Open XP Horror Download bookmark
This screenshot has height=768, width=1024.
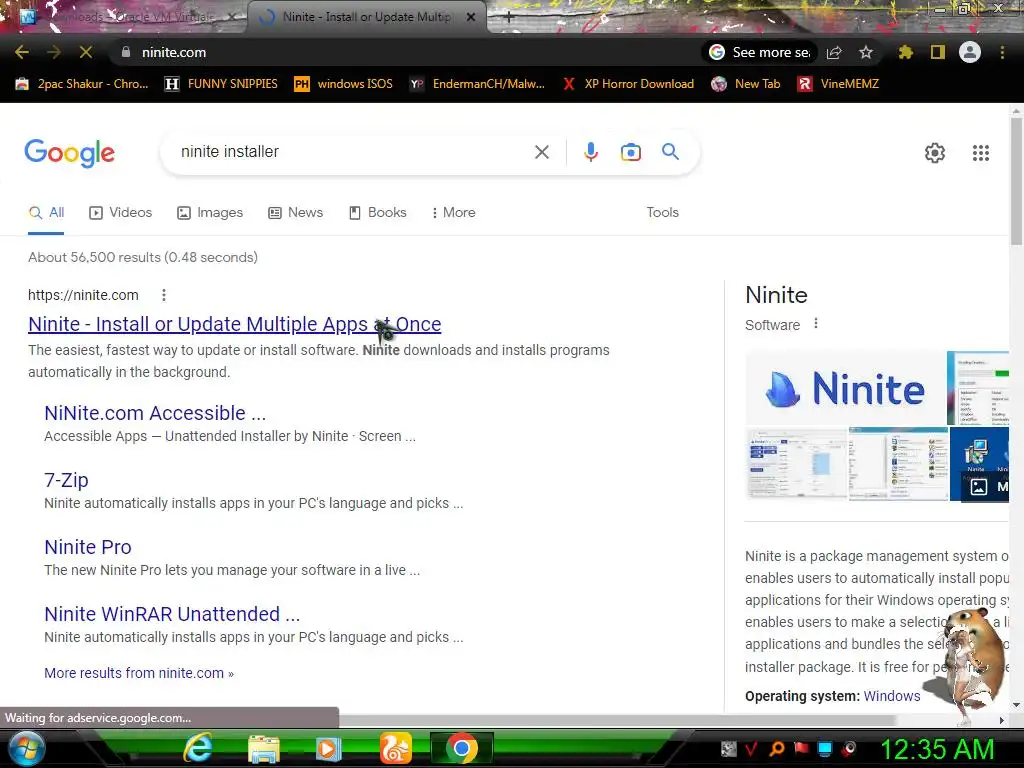click(628, 84)
